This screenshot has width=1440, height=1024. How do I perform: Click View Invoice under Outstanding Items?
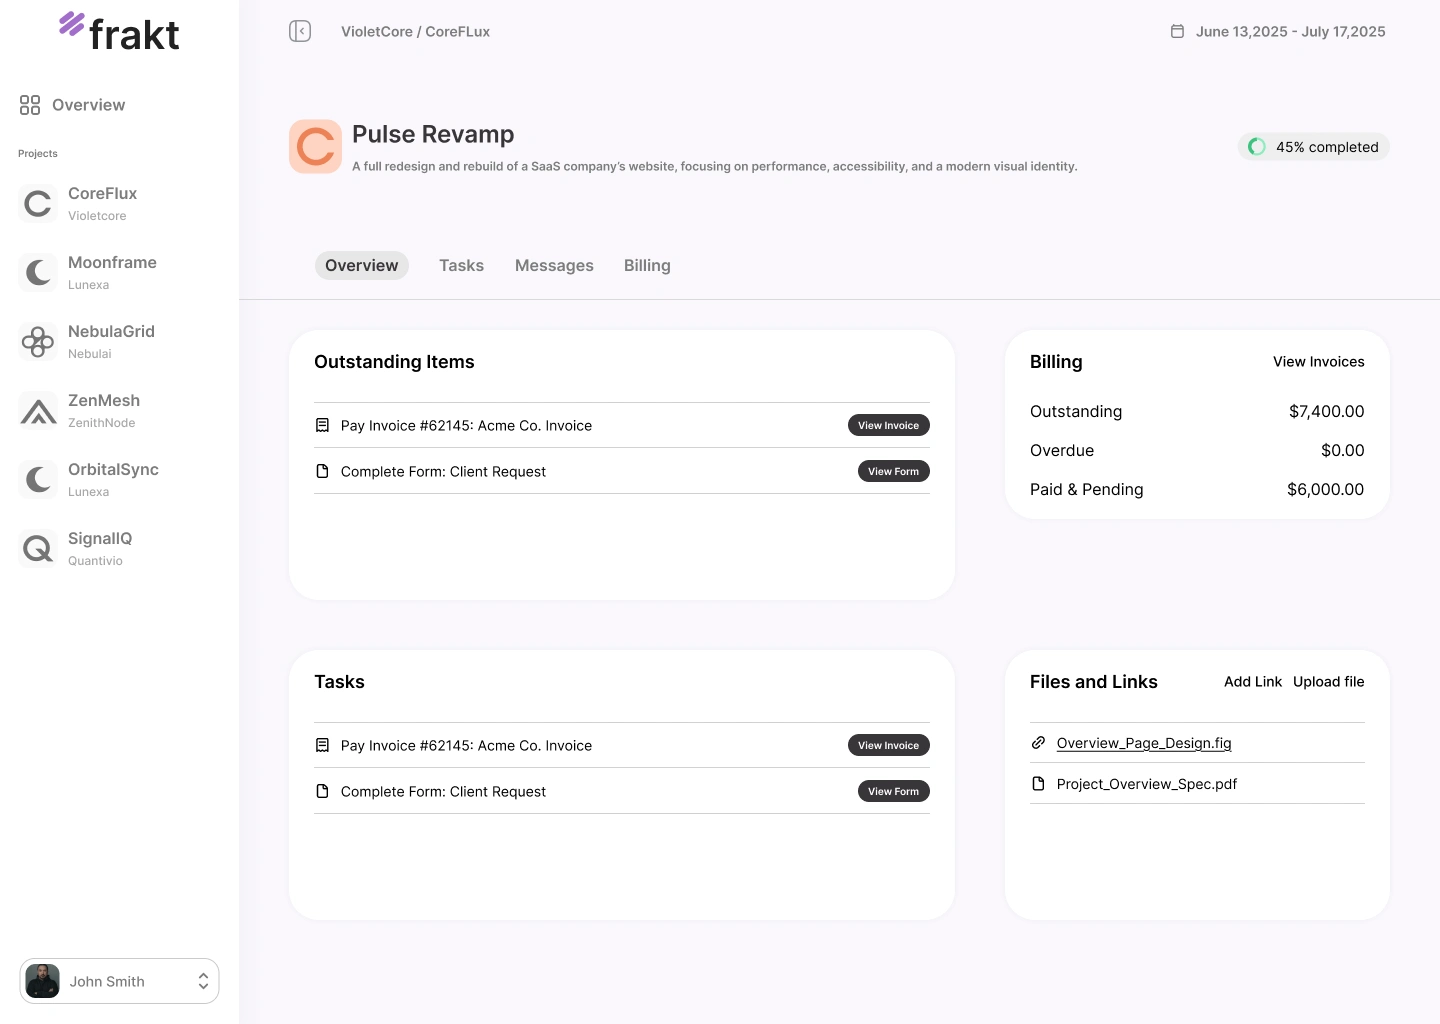coord(888,426)
